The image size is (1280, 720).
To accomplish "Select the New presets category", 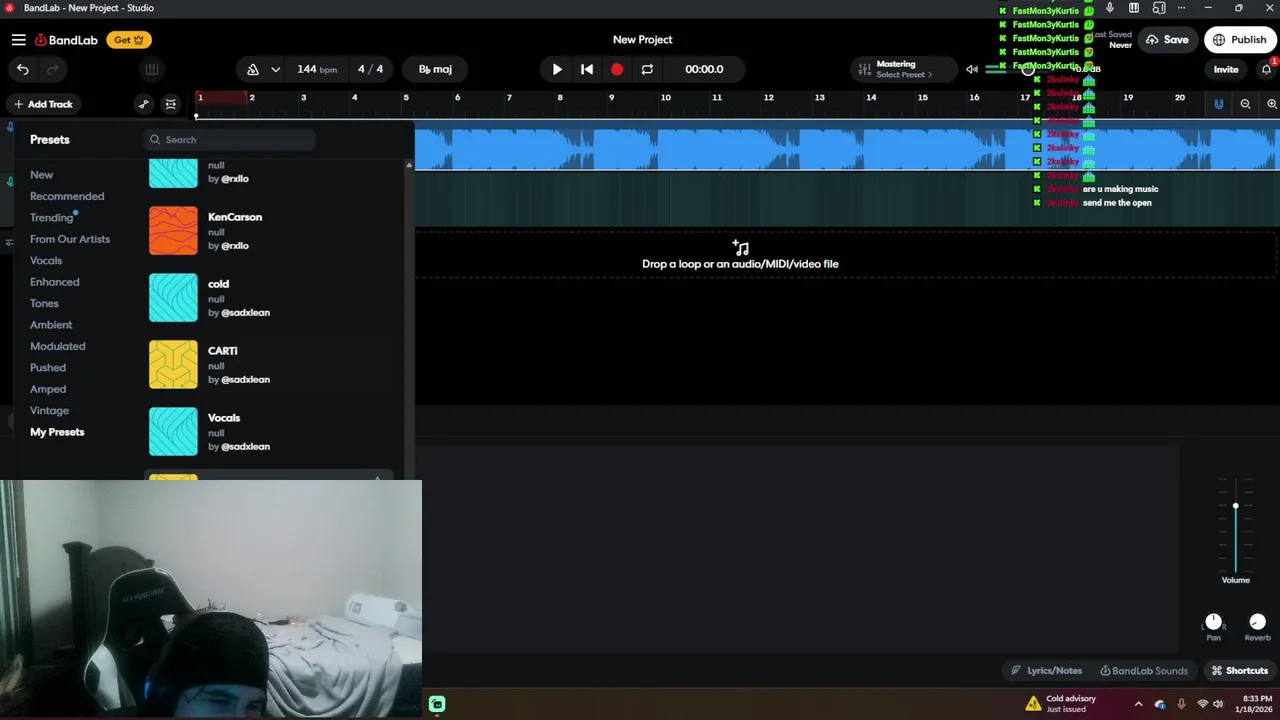I will click(41, 175).
